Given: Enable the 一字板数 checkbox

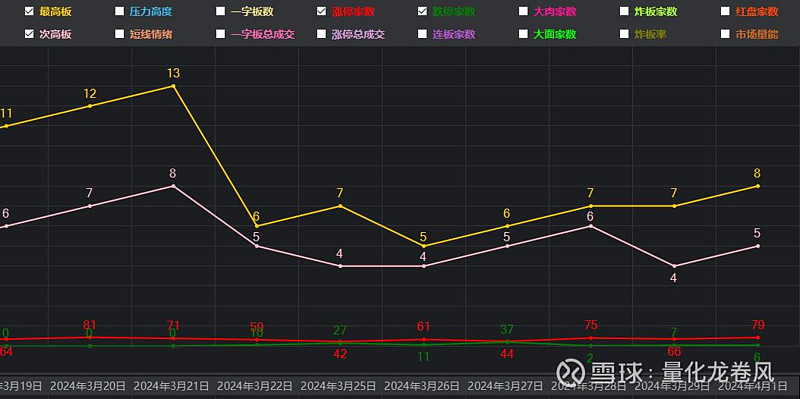Looking at the screenshot, I should (x=220, y=11).
